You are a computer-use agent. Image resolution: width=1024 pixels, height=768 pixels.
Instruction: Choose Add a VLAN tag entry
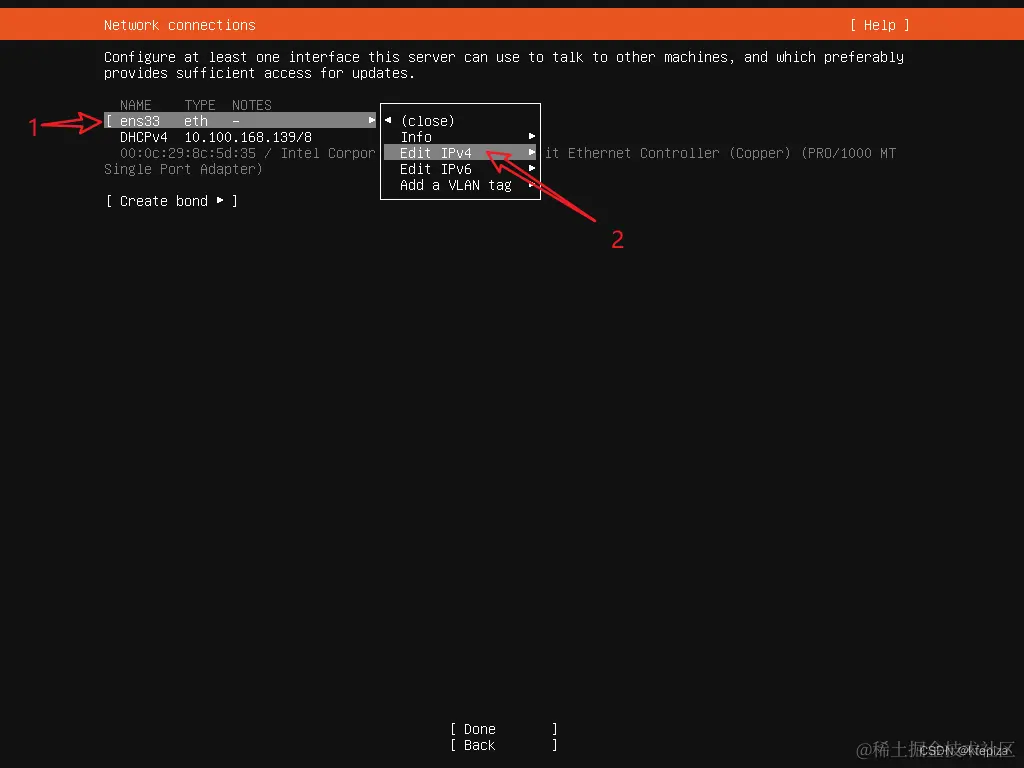tap(459, 185)
